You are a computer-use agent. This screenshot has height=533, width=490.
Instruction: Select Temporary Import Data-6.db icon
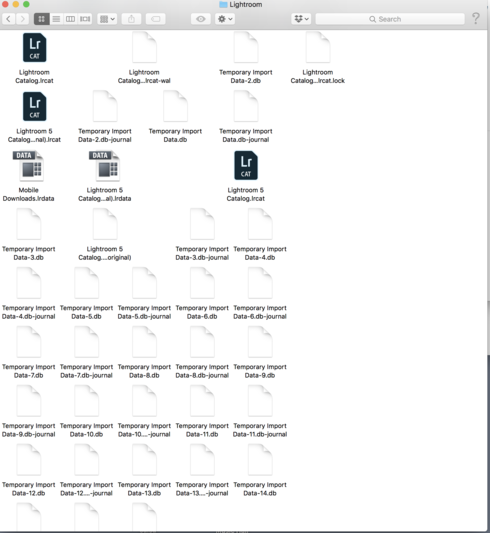(202, 283)
